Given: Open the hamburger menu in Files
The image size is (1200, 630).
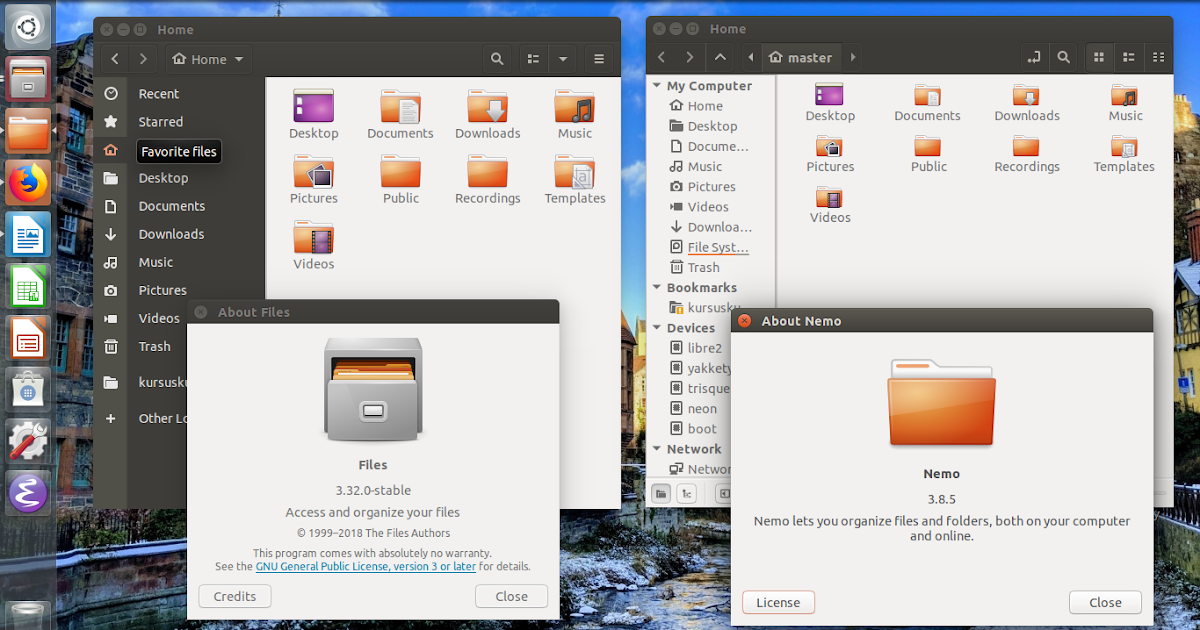Looking at the screenshot, I should click(x=599, y=58).
